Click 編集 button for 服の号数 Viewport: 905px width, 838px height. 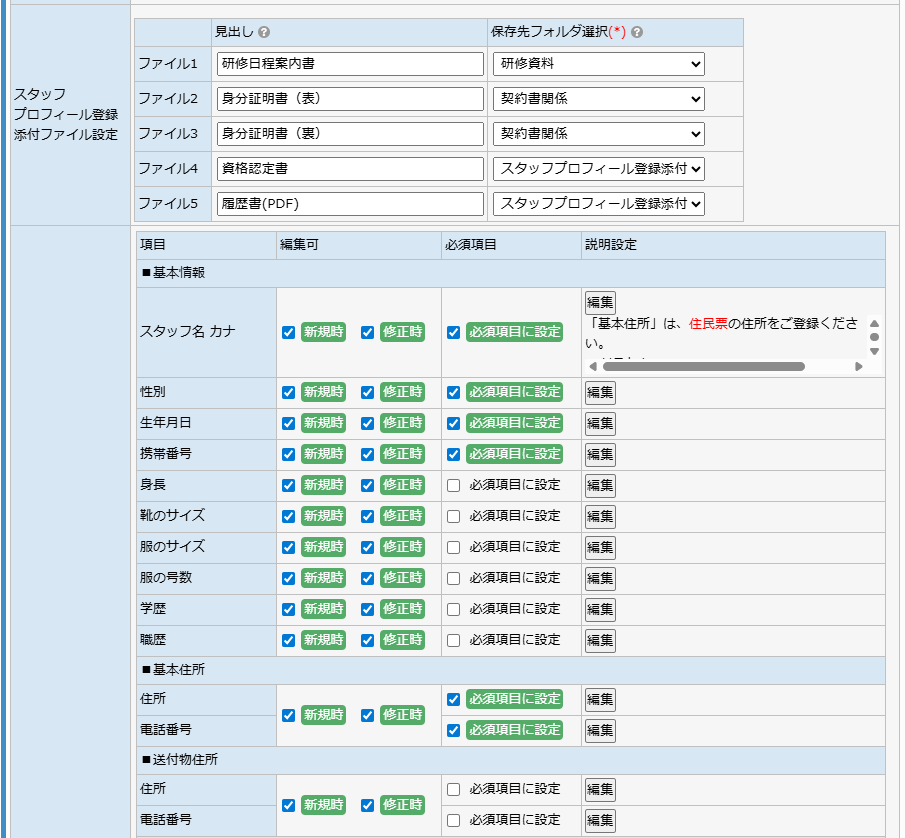pyautogui.click(x=600, y=578)
